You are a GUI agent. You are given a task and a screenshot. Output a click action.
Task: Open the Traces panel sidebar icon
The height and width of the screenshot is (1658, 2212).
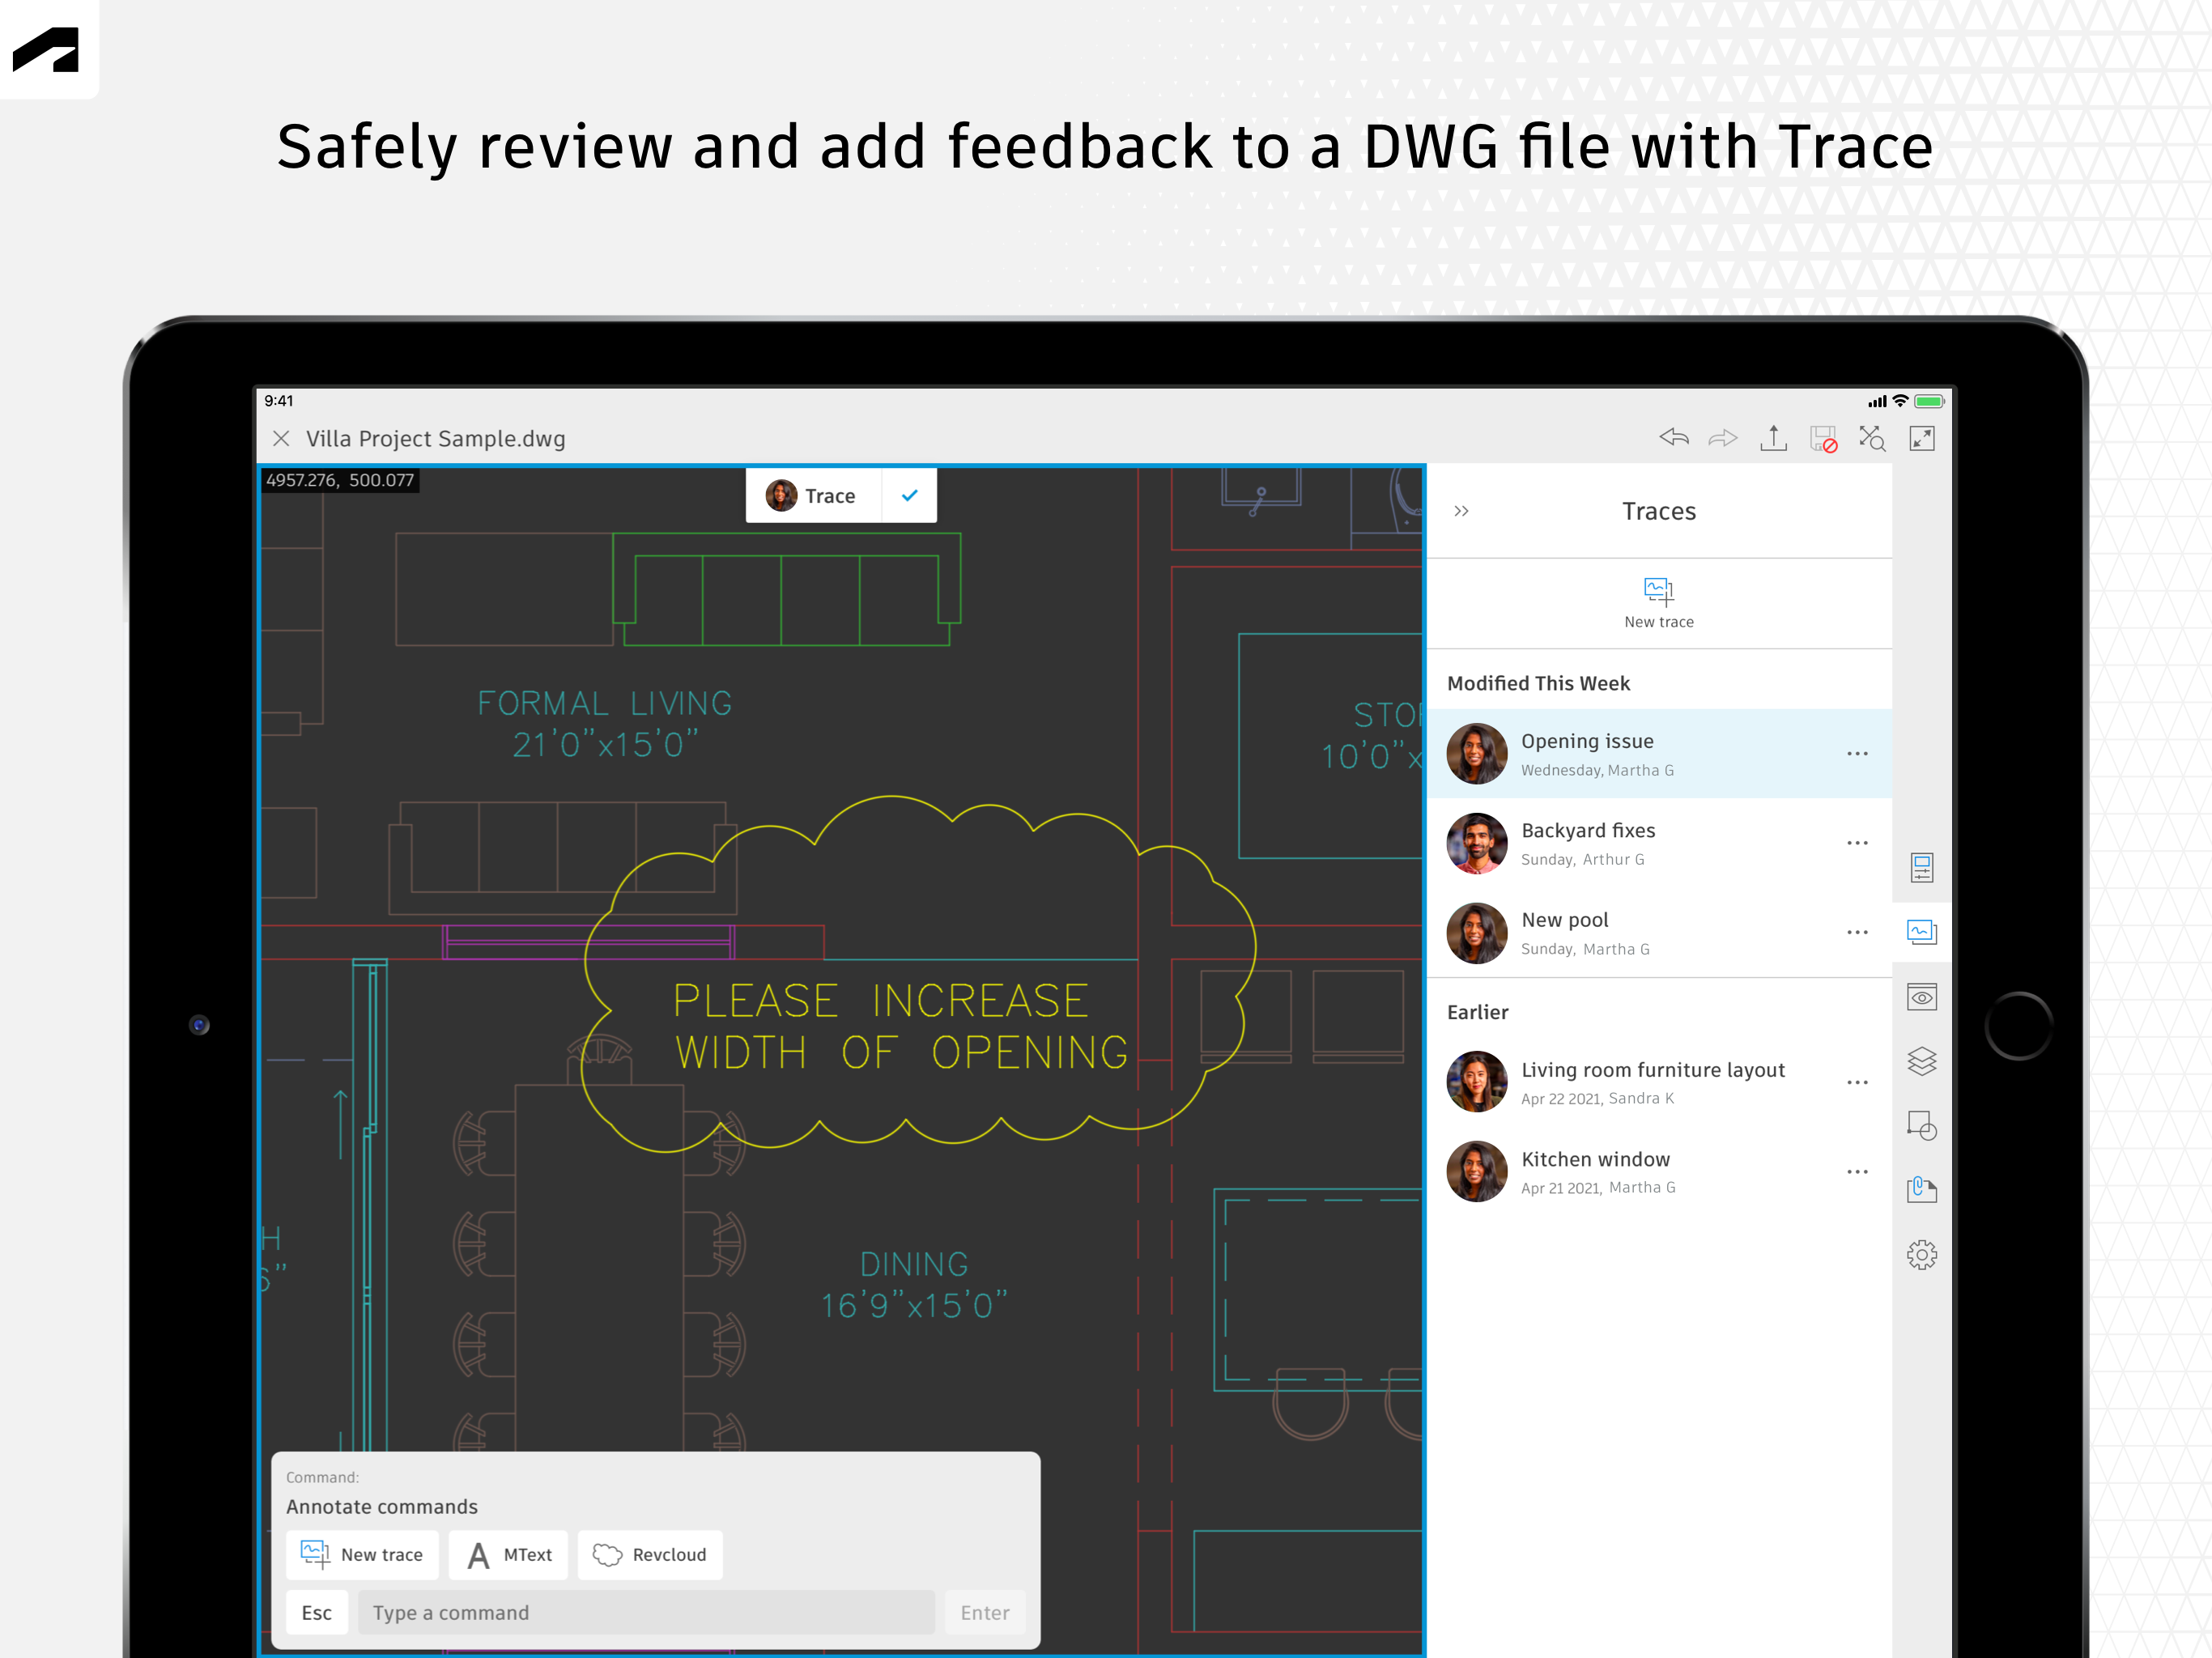point(1921,932)
